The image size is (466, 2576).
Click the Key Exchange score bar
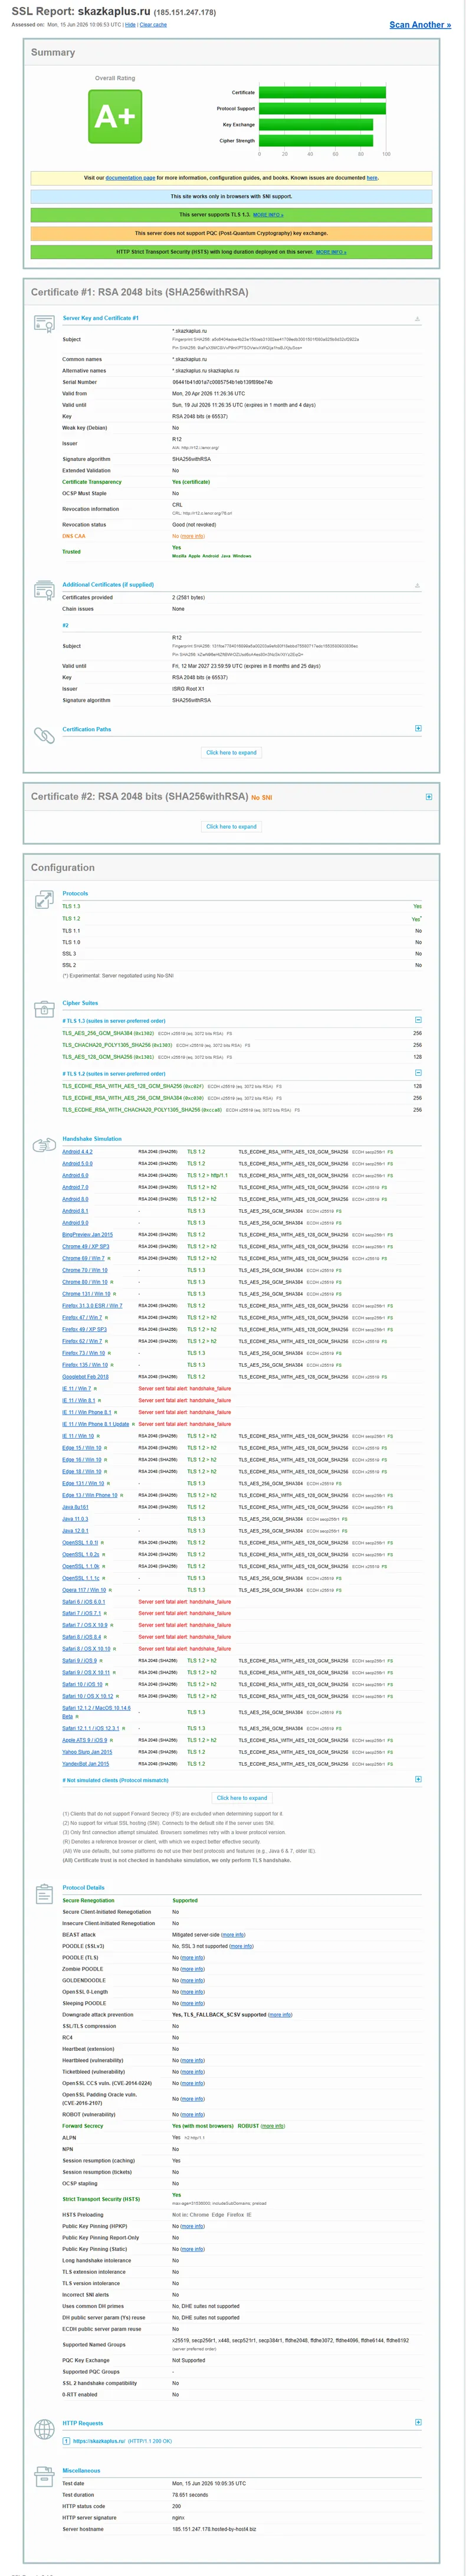[316, 125]
